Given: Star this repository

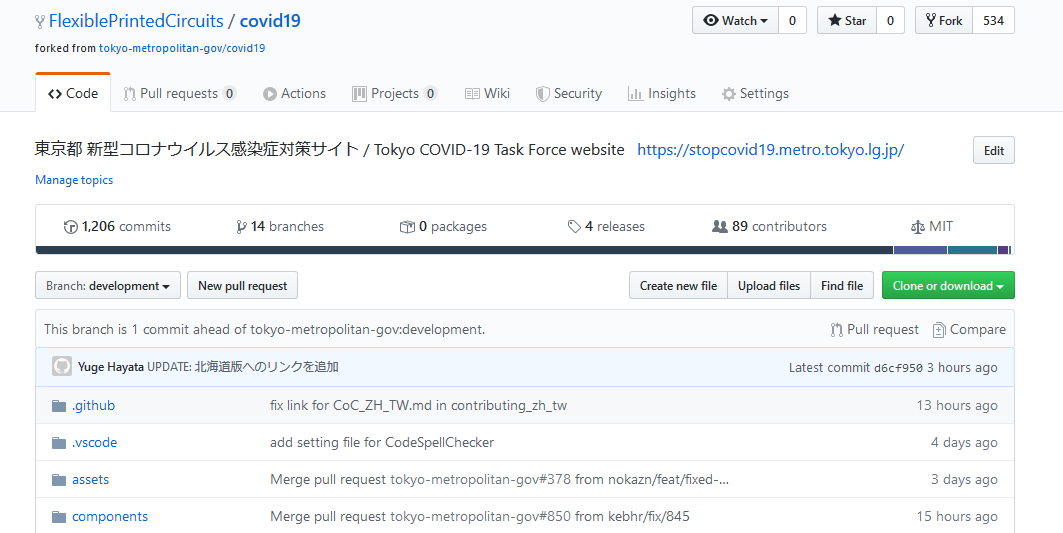Looking at the screenshot, I should 847,21.
